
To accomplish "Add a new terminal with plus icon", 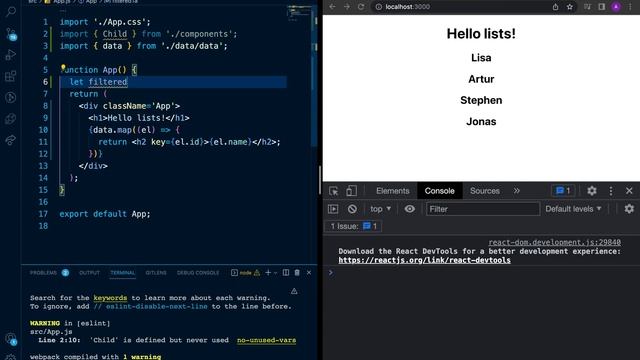I will click(268, 273).
